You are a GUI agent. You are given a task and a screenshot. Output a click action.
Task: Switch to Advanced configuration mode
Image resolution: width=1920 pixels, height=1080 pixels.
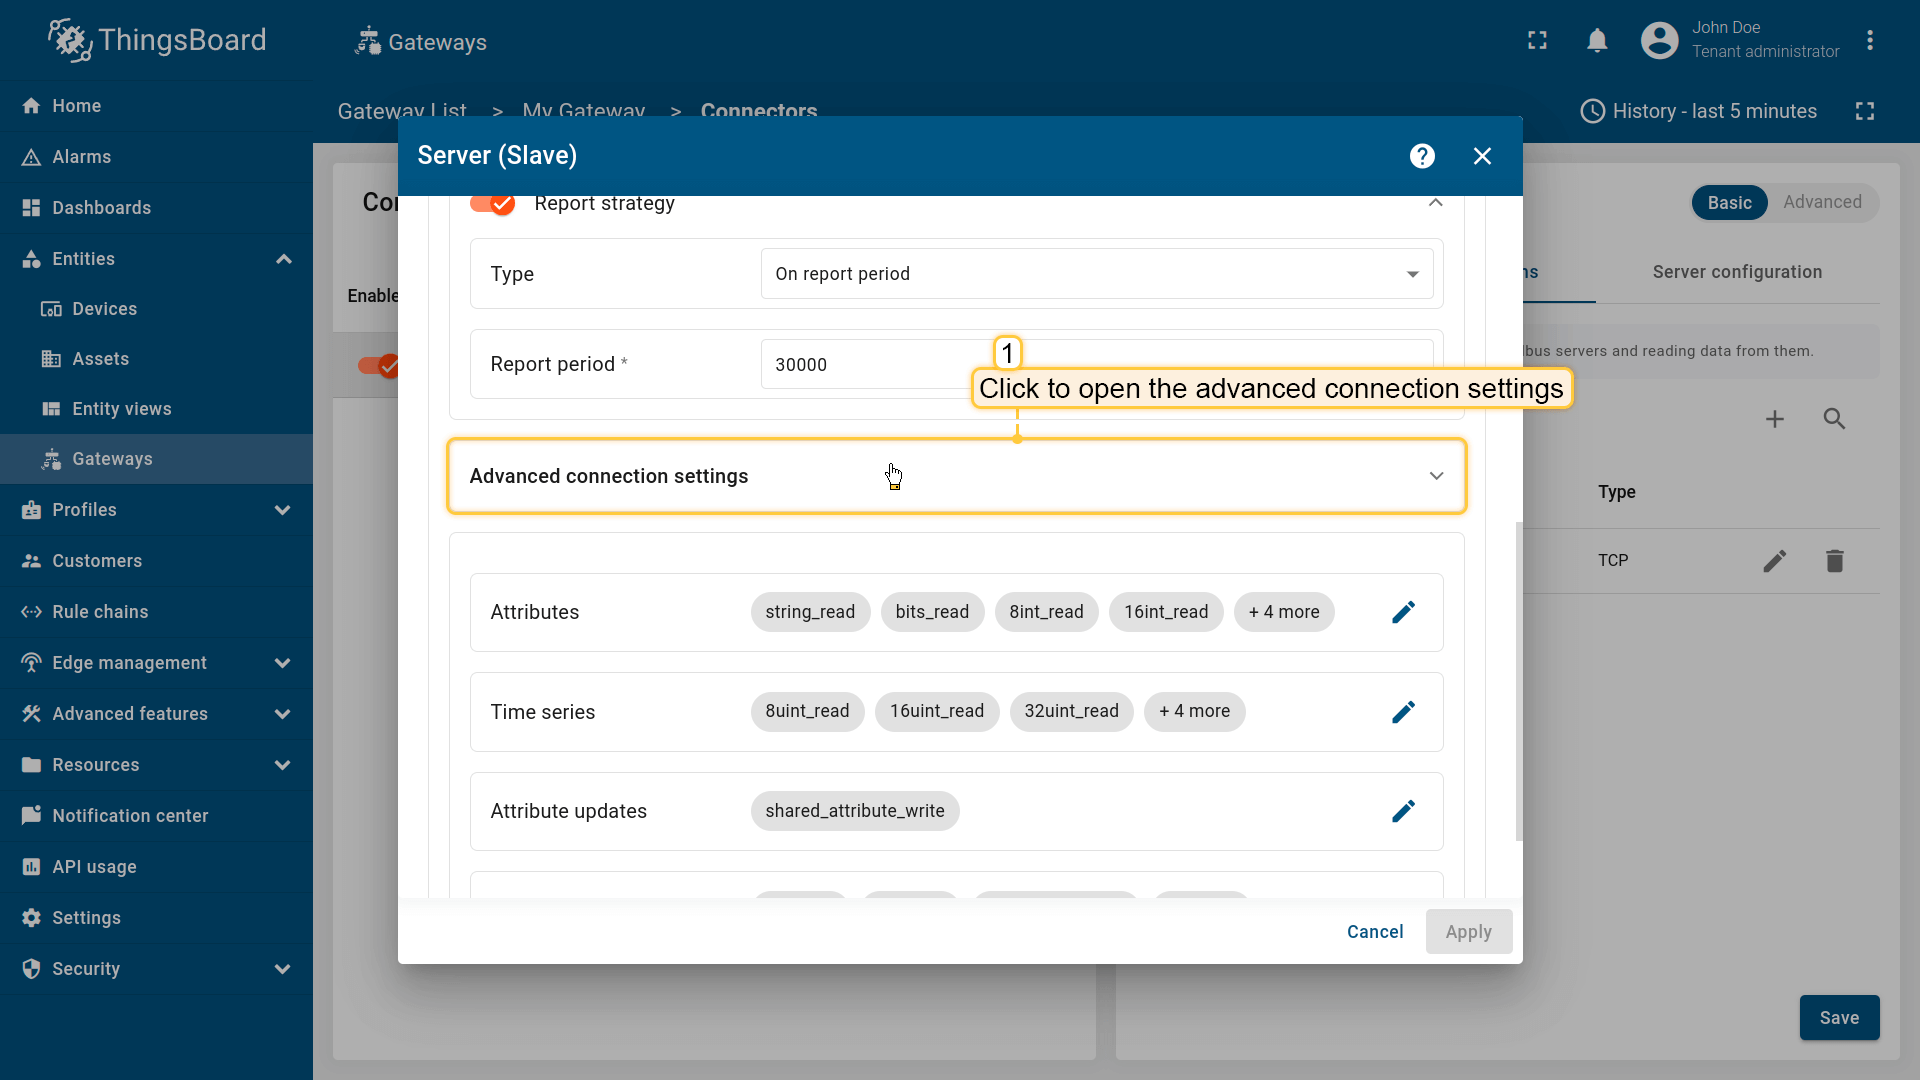(x=1822, y=202)
